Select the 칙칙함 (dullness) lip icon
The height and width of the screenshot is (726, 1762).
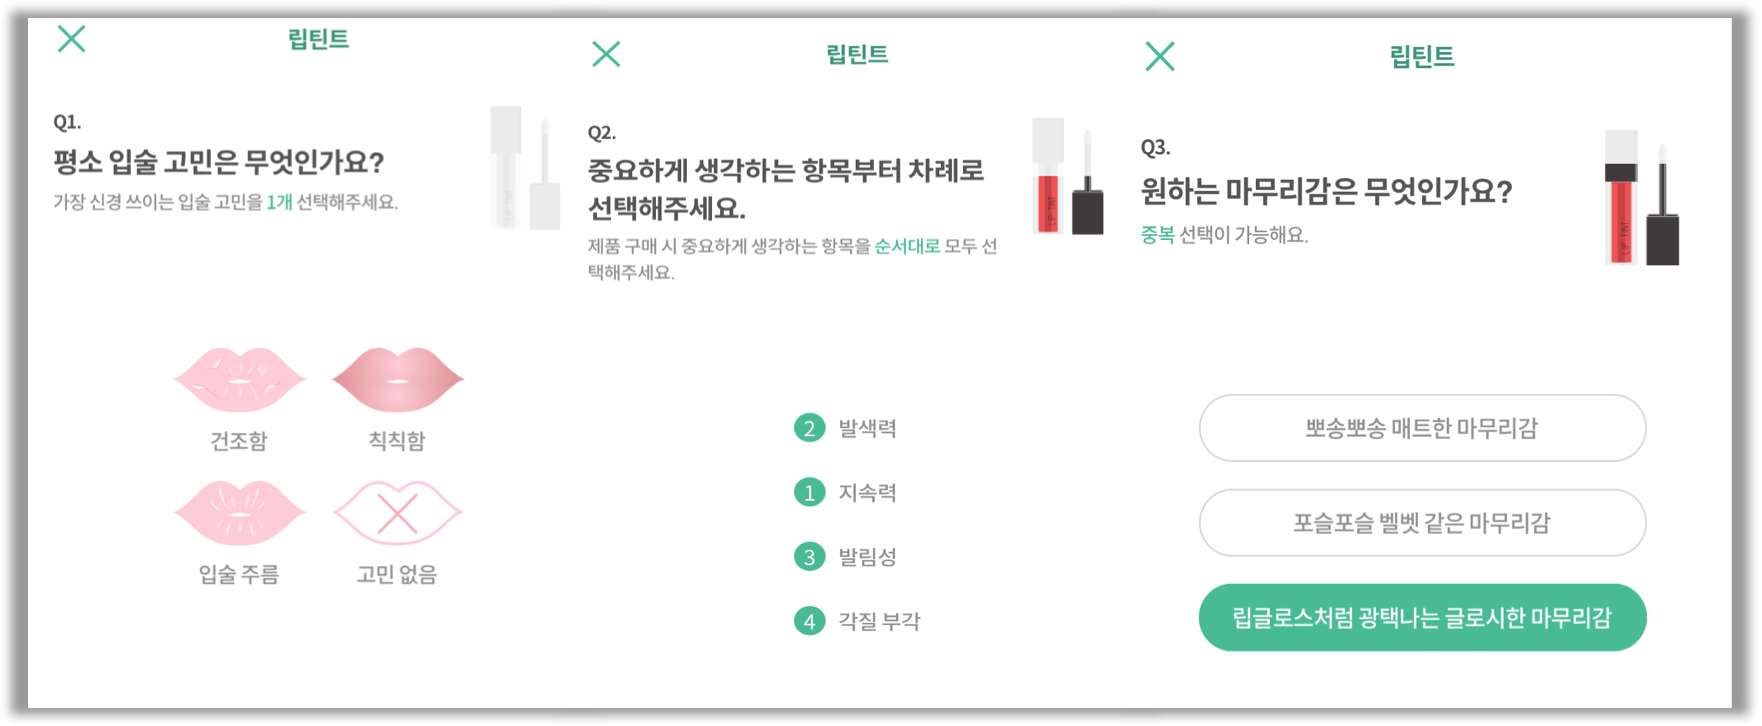coord(399,382)
